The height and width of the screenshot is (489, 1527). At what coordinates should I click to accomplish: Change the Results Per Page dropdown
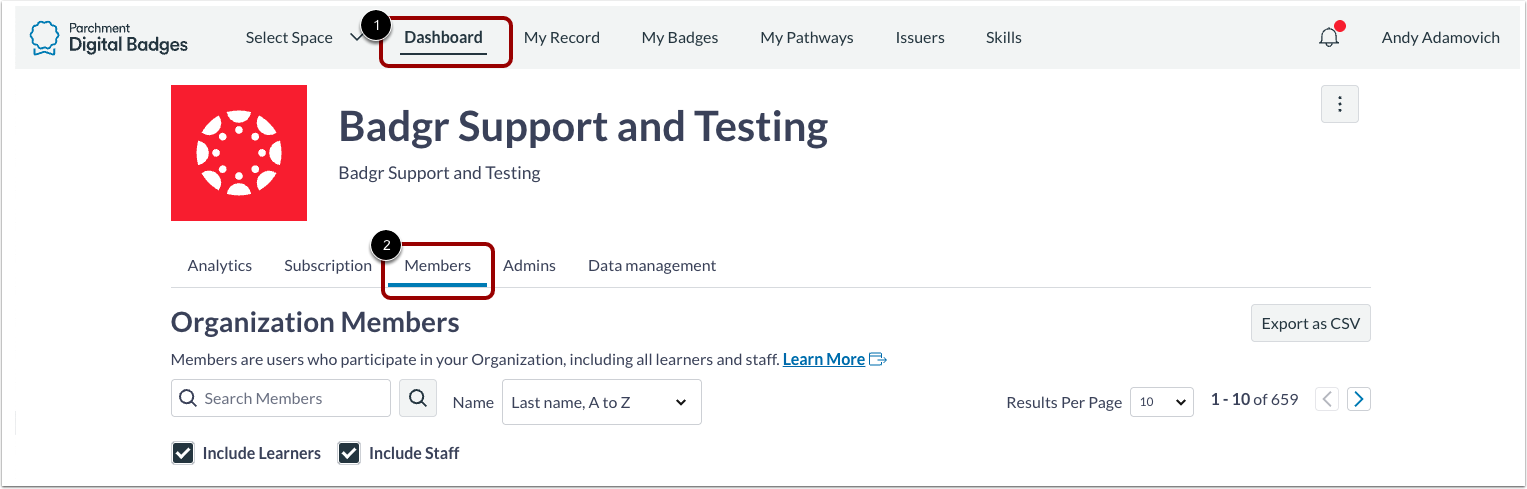(1162, 401)
